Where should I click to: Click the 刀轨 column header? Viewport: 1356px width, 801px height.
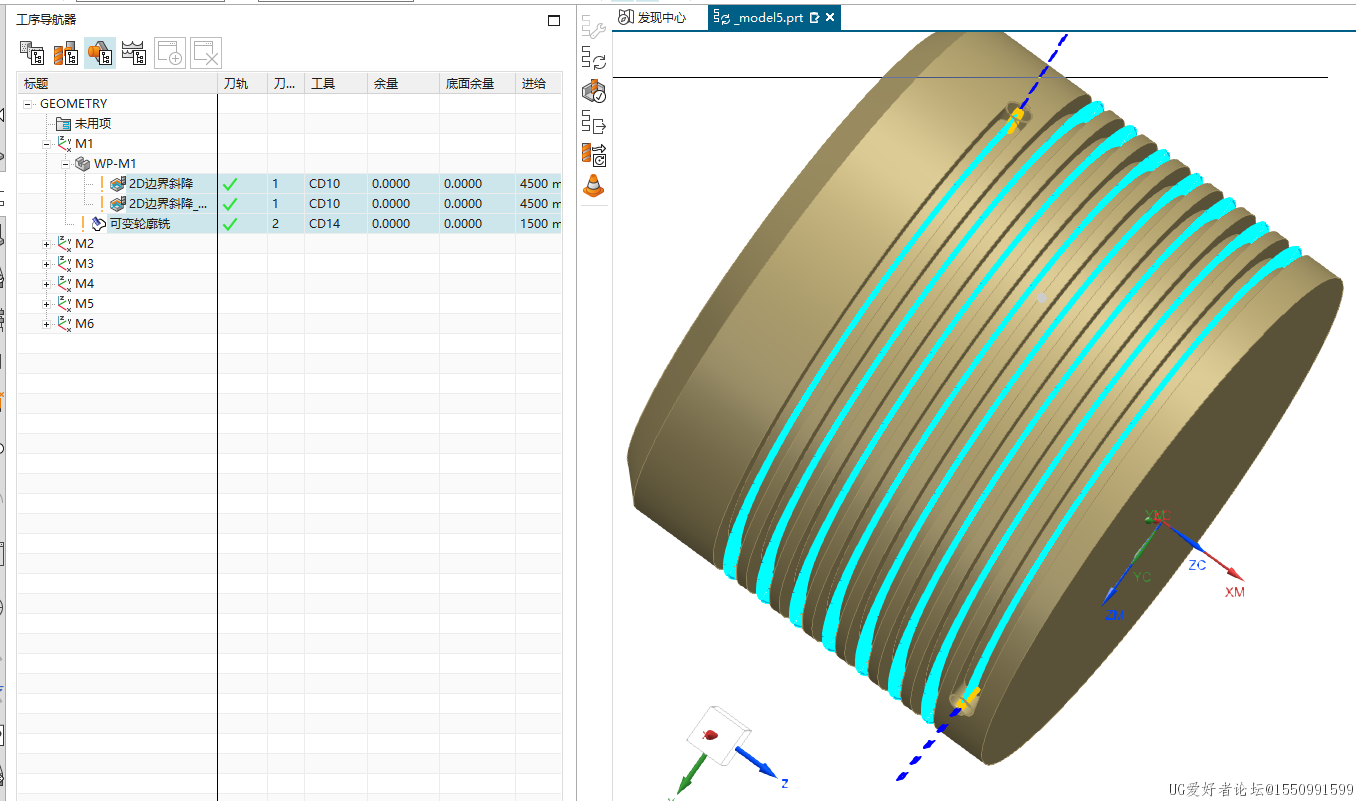click(242, 84)
